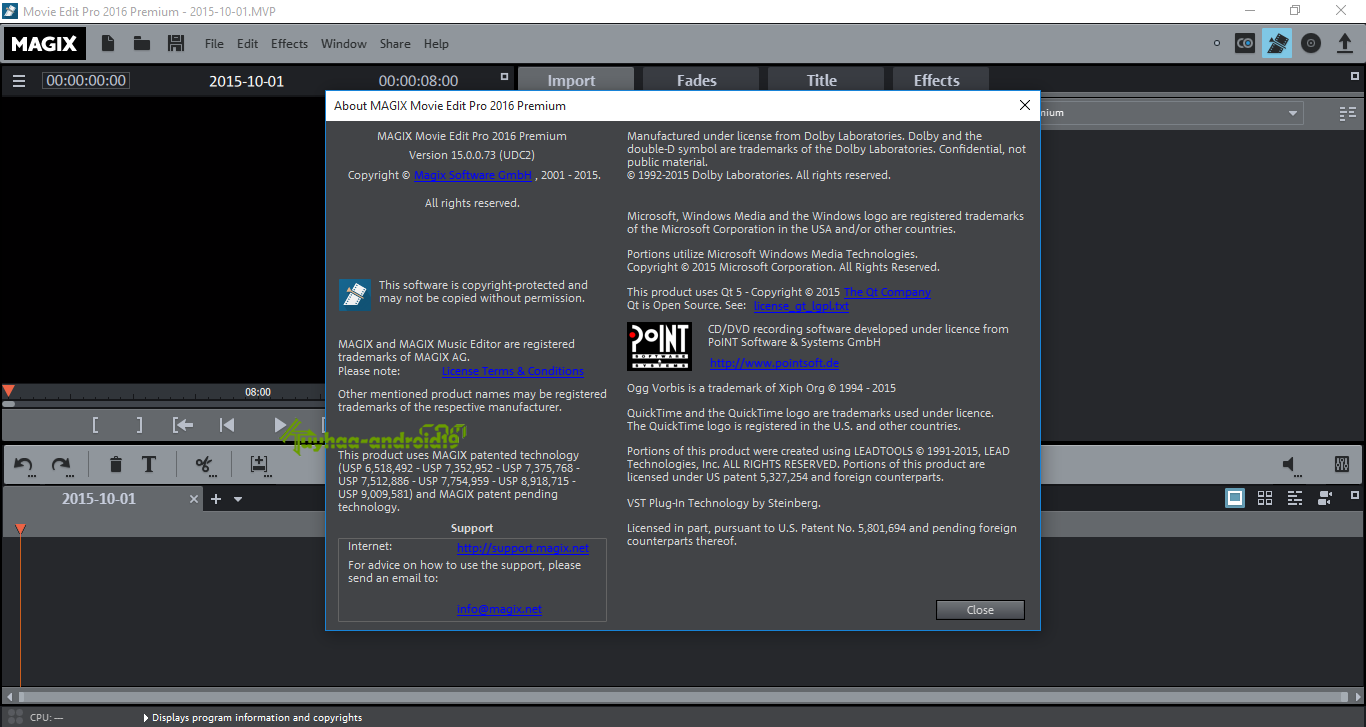1366x727 pixels.
Task: Open the File menu
Action: [x=214, y=44]
